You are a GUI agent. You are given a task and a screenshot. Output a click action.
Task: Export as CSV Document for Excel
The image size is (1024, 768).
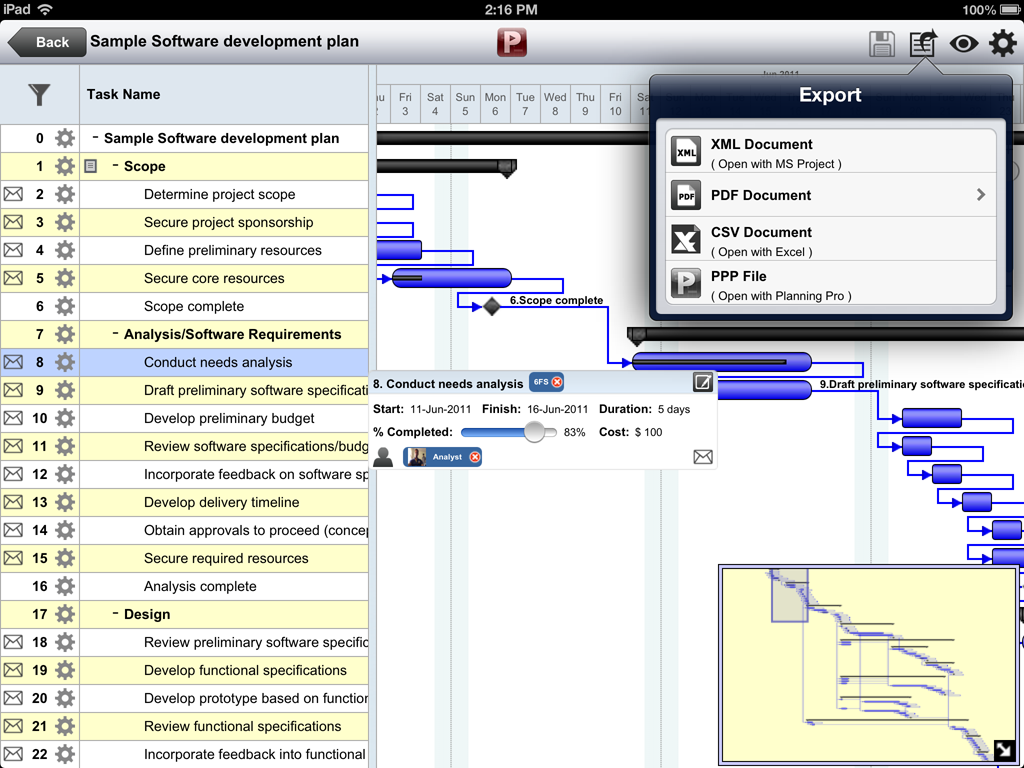point(831,240)
